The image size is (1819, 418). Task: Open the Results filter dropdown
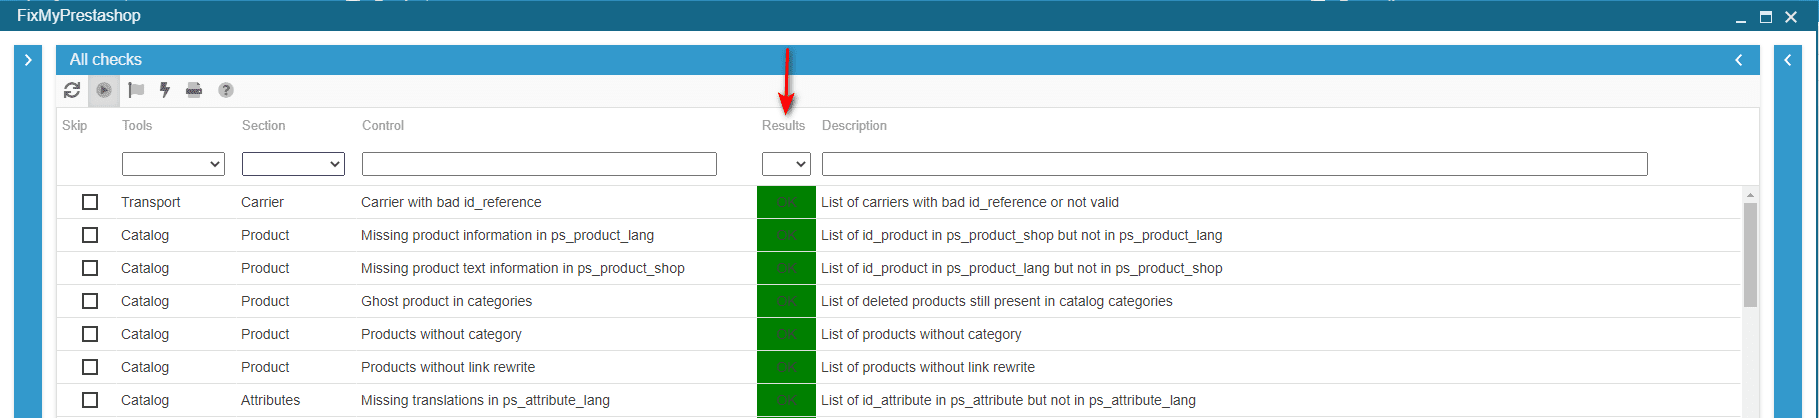786,164
